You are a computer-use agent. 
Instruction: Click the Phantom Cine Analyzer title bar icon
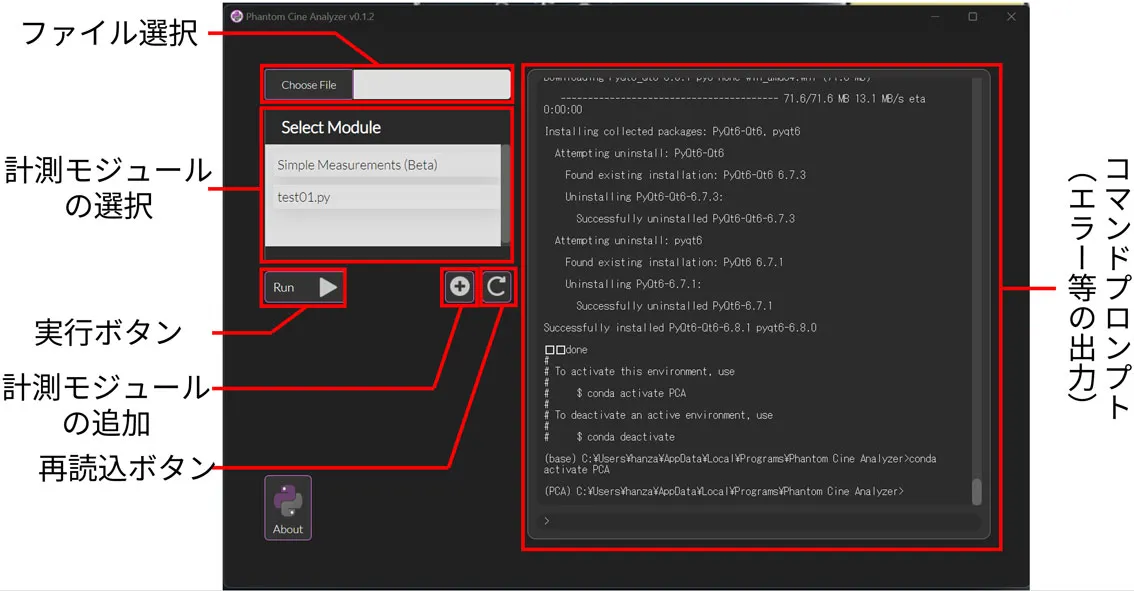[x=236, y=17]
